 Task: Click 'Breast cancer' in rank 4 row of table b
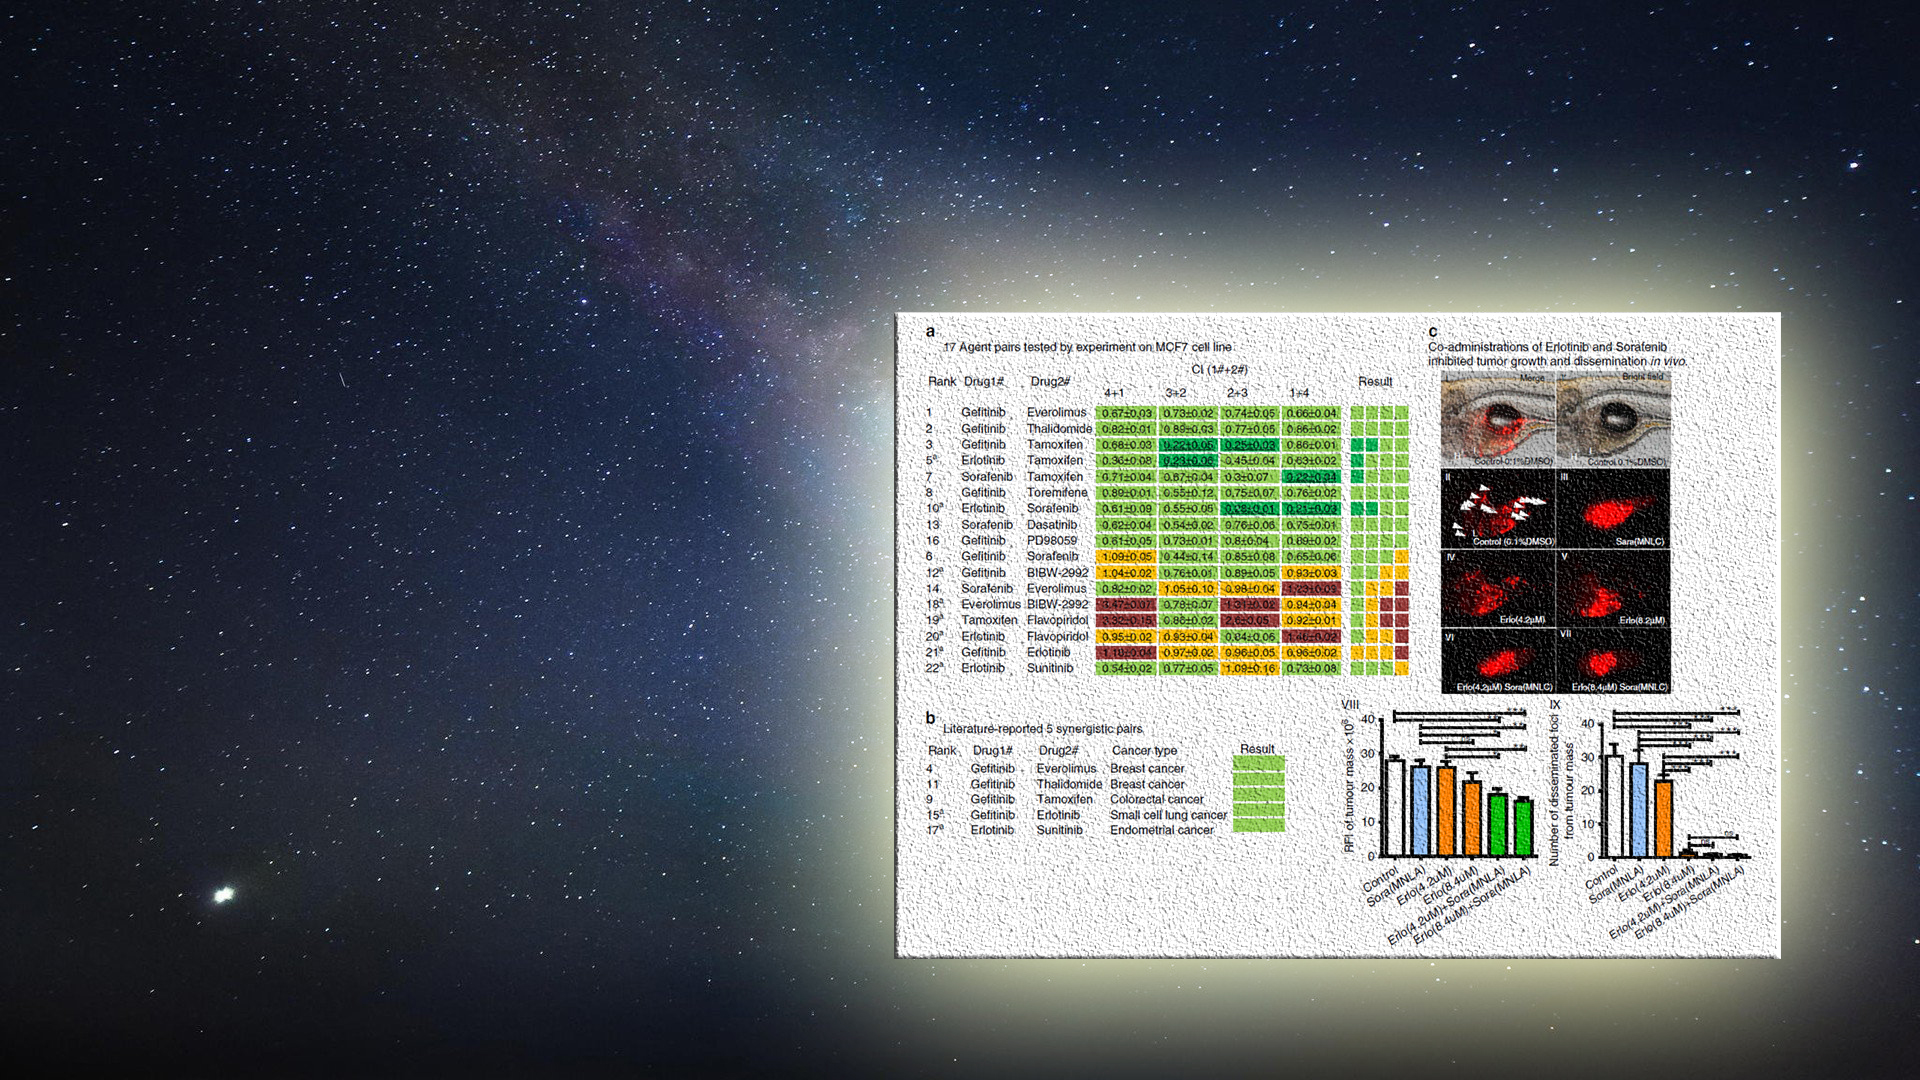[x=1147, y=769]
